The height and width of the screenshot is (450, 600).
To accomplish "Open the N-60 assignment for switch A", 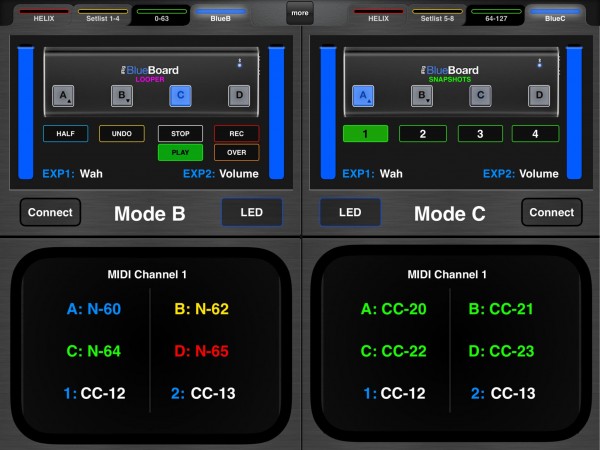I will tap(94, 309).
